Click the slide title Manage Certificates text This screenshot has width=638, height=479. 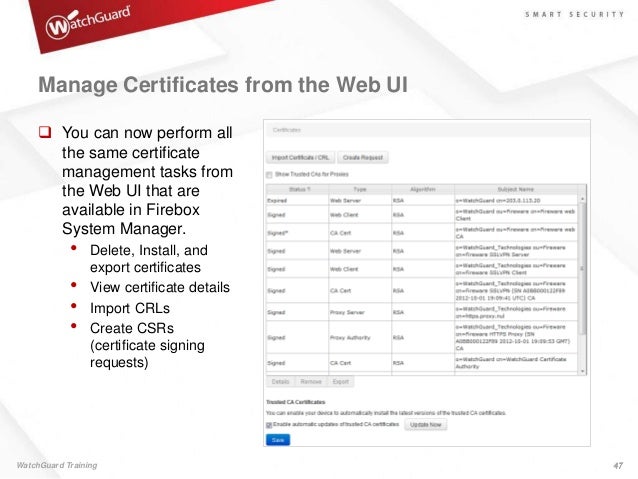pos(223,85)
